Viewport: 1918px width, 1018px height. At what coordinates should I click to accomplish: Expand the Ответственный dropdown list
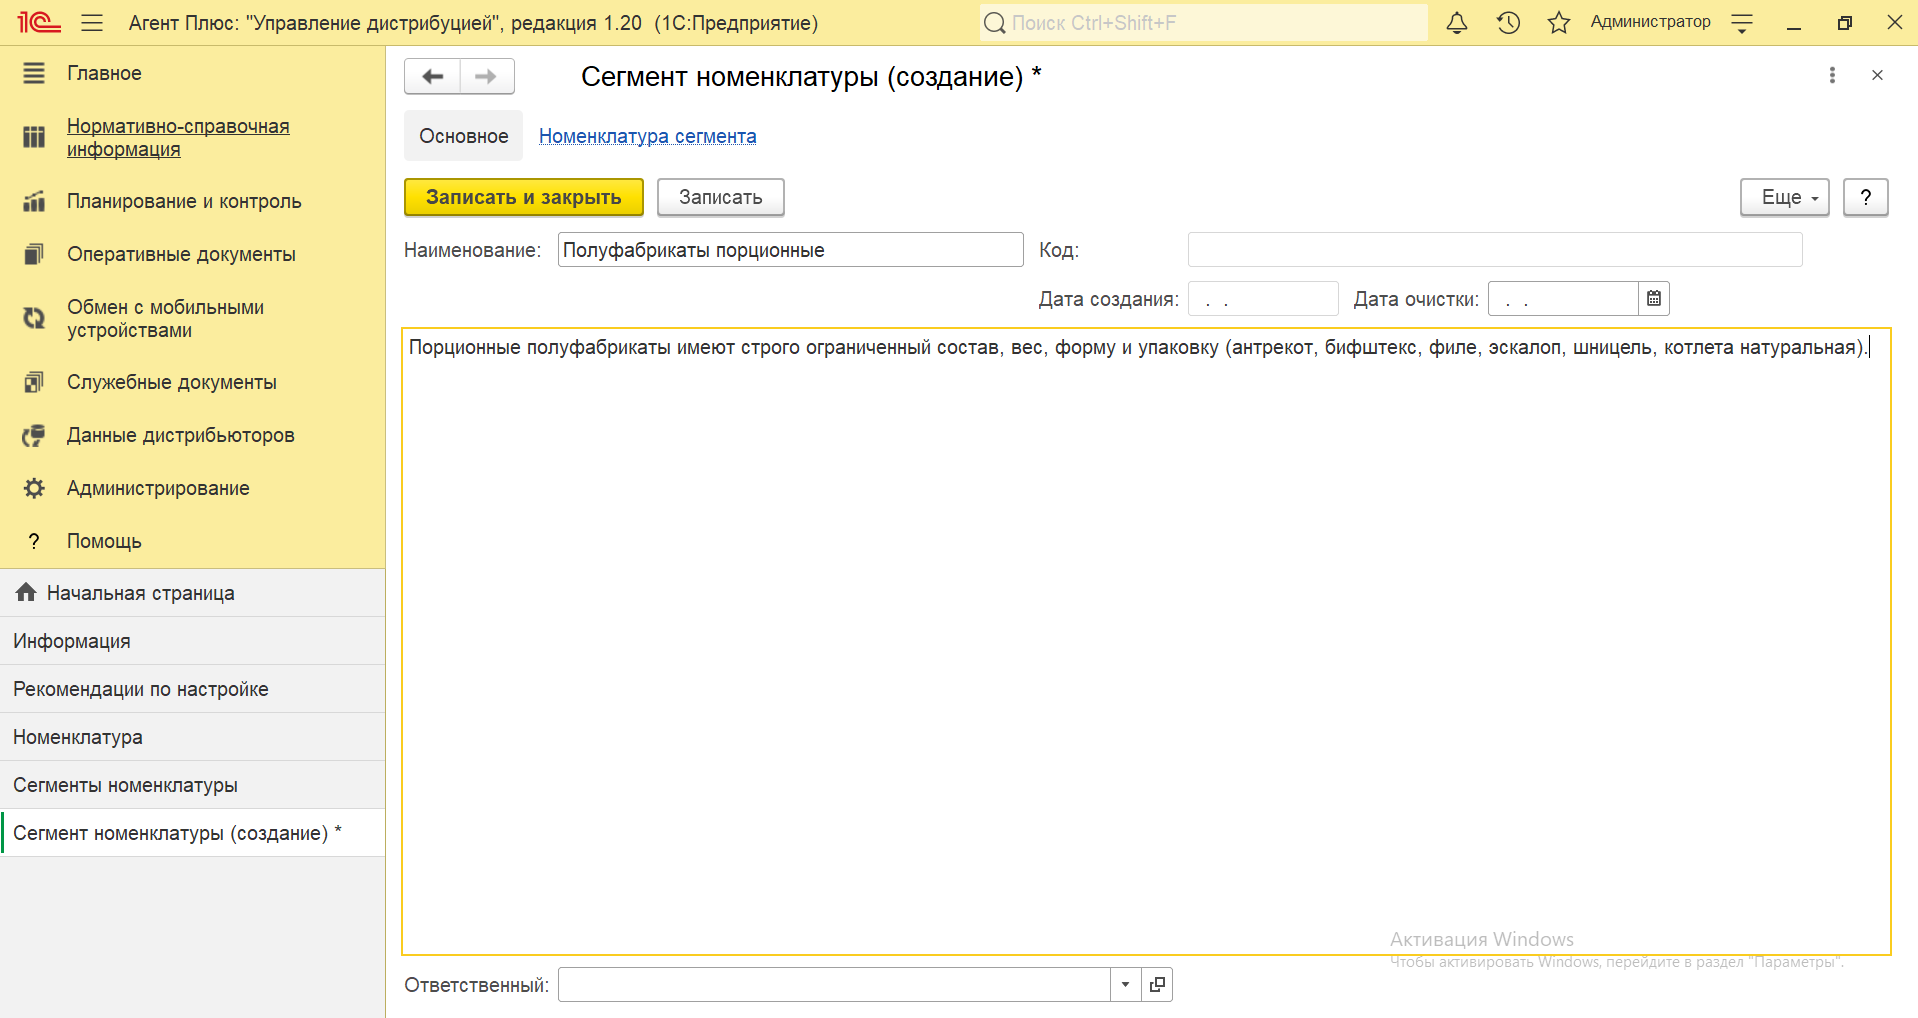click(x=1125, y=985)
